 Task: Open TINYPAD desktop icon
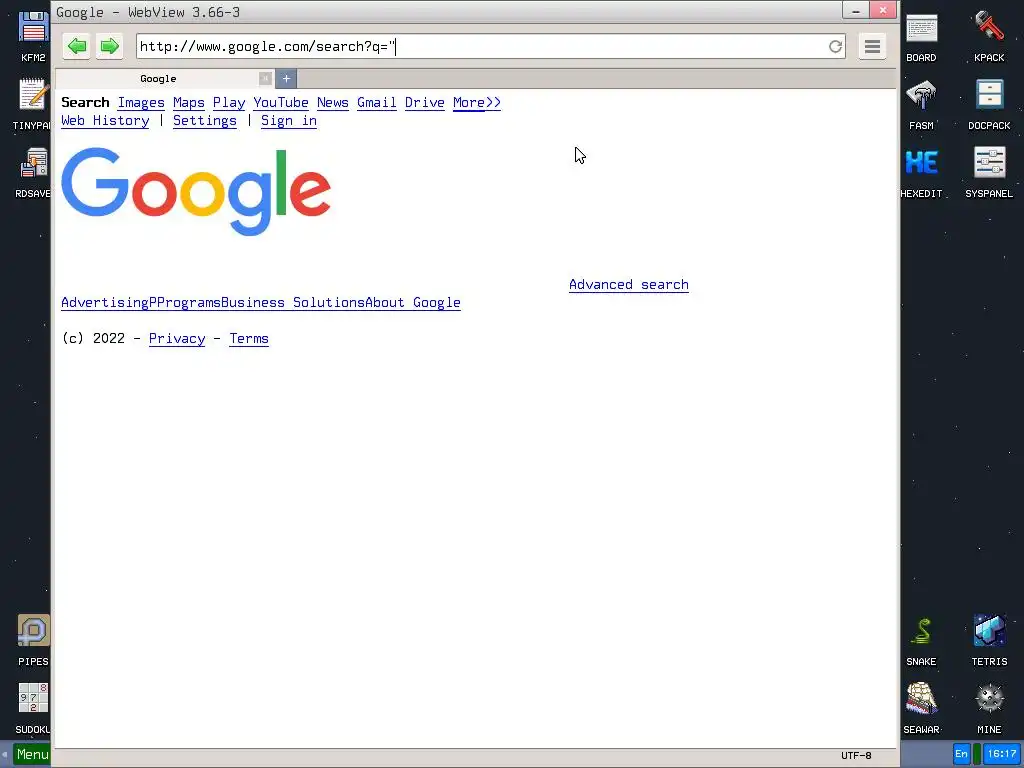tap(32, 104)
